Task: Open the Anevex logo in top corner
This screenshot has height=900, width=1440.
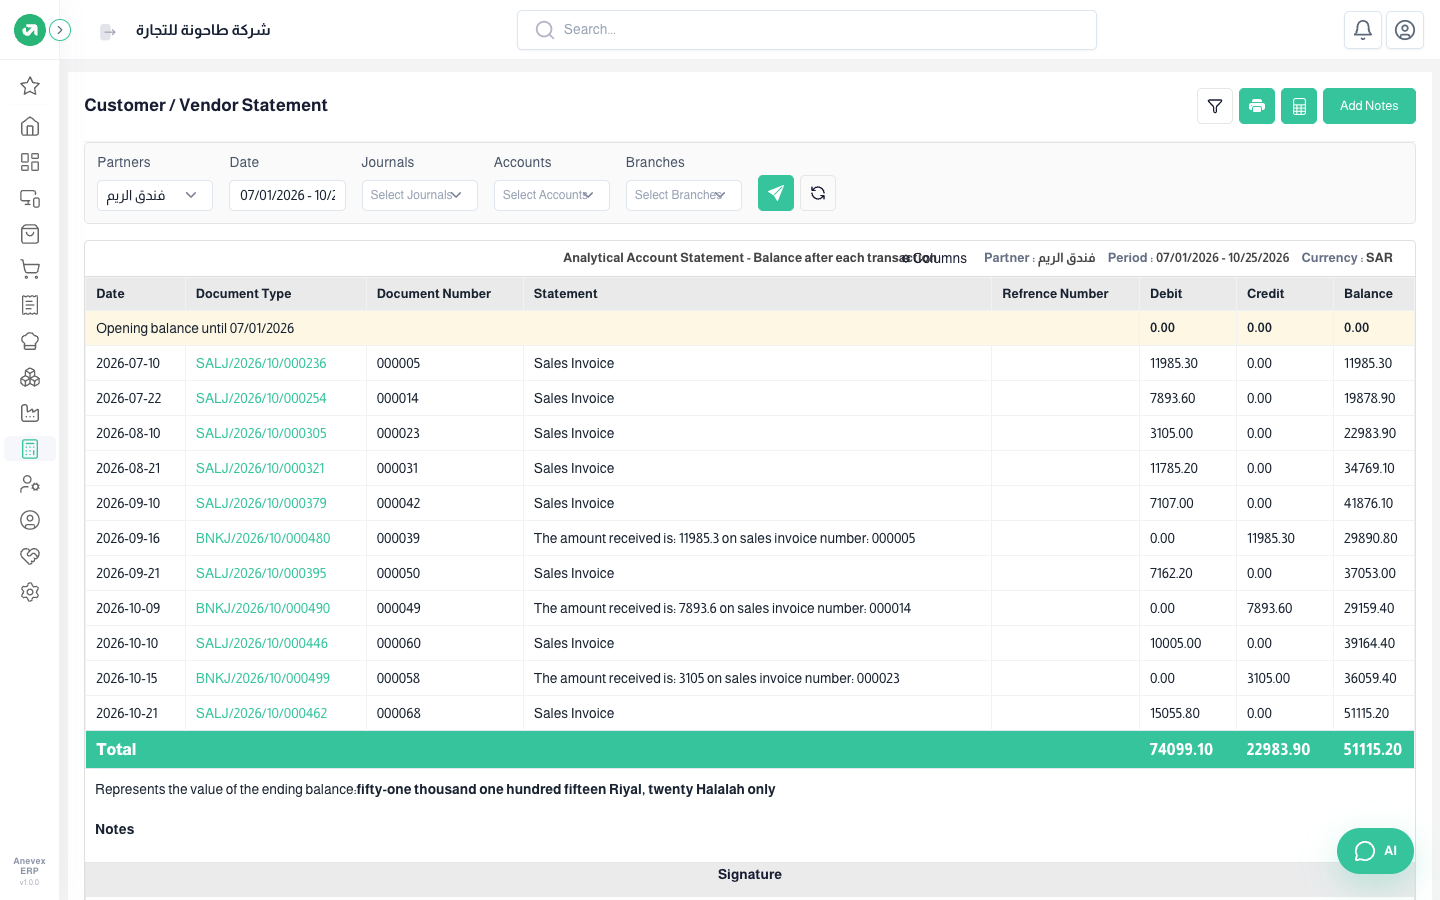Action: click(x=30, y=30)
